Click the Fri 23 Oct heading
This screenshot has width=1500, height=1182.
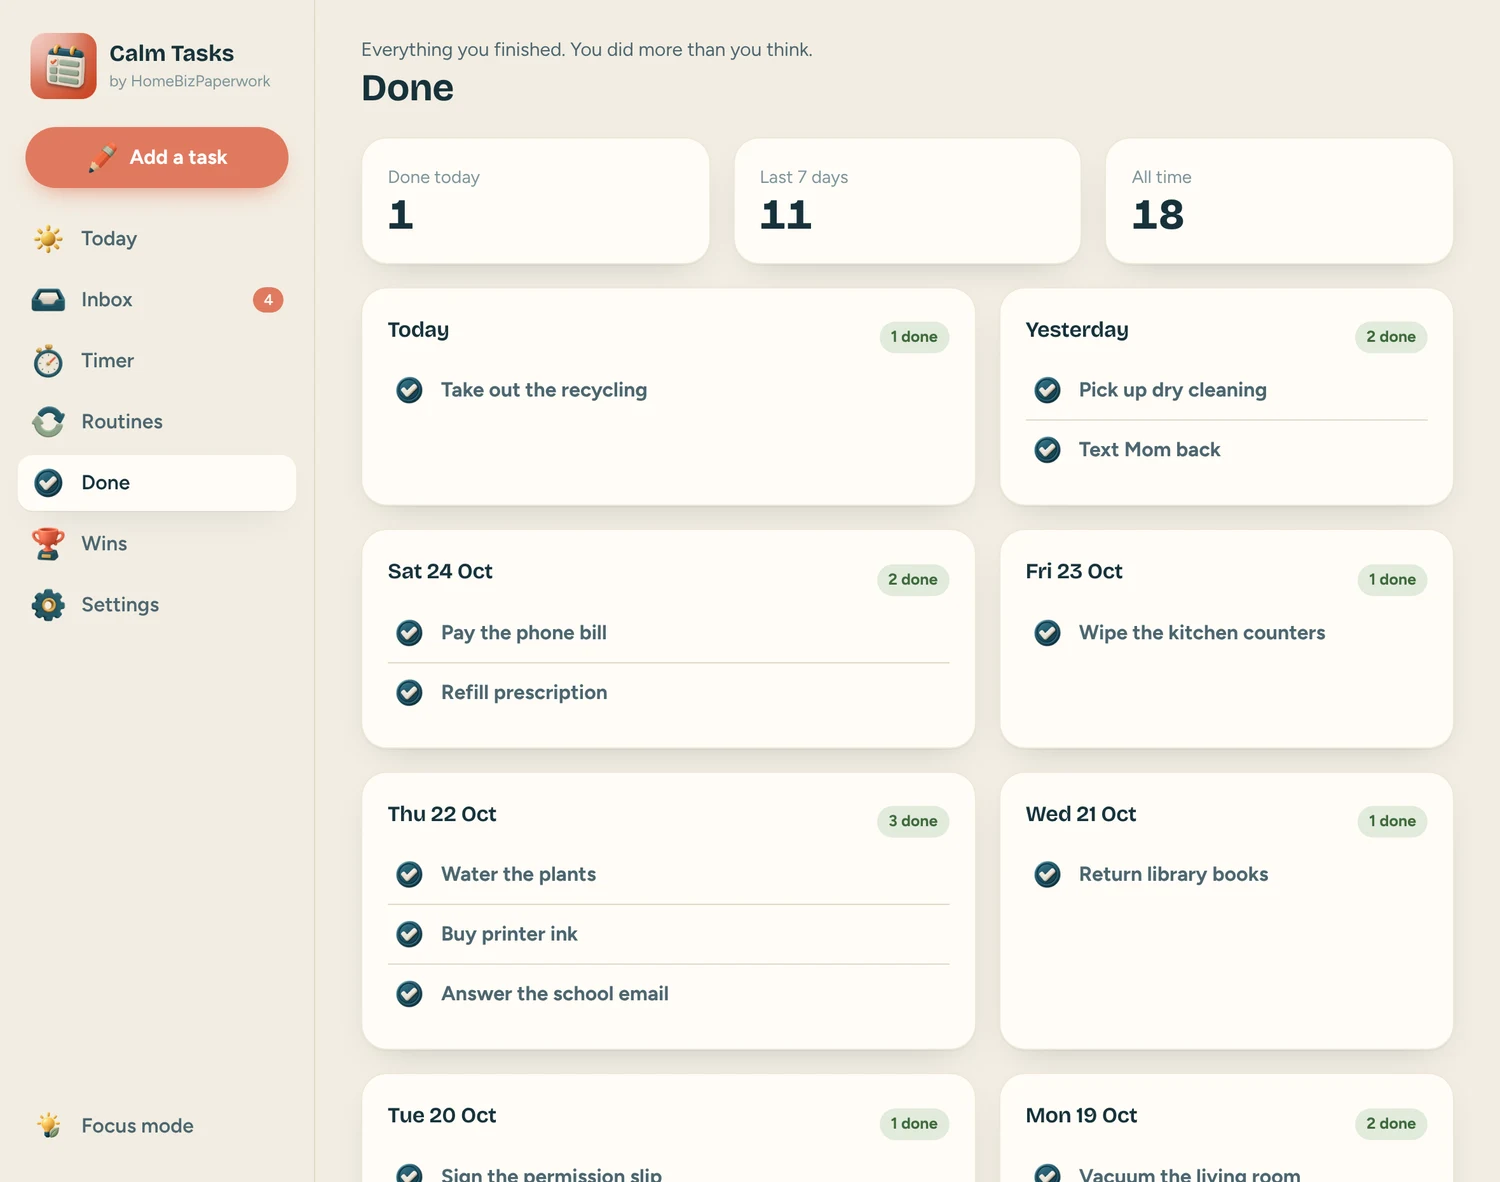click(x=1074, y=572)
